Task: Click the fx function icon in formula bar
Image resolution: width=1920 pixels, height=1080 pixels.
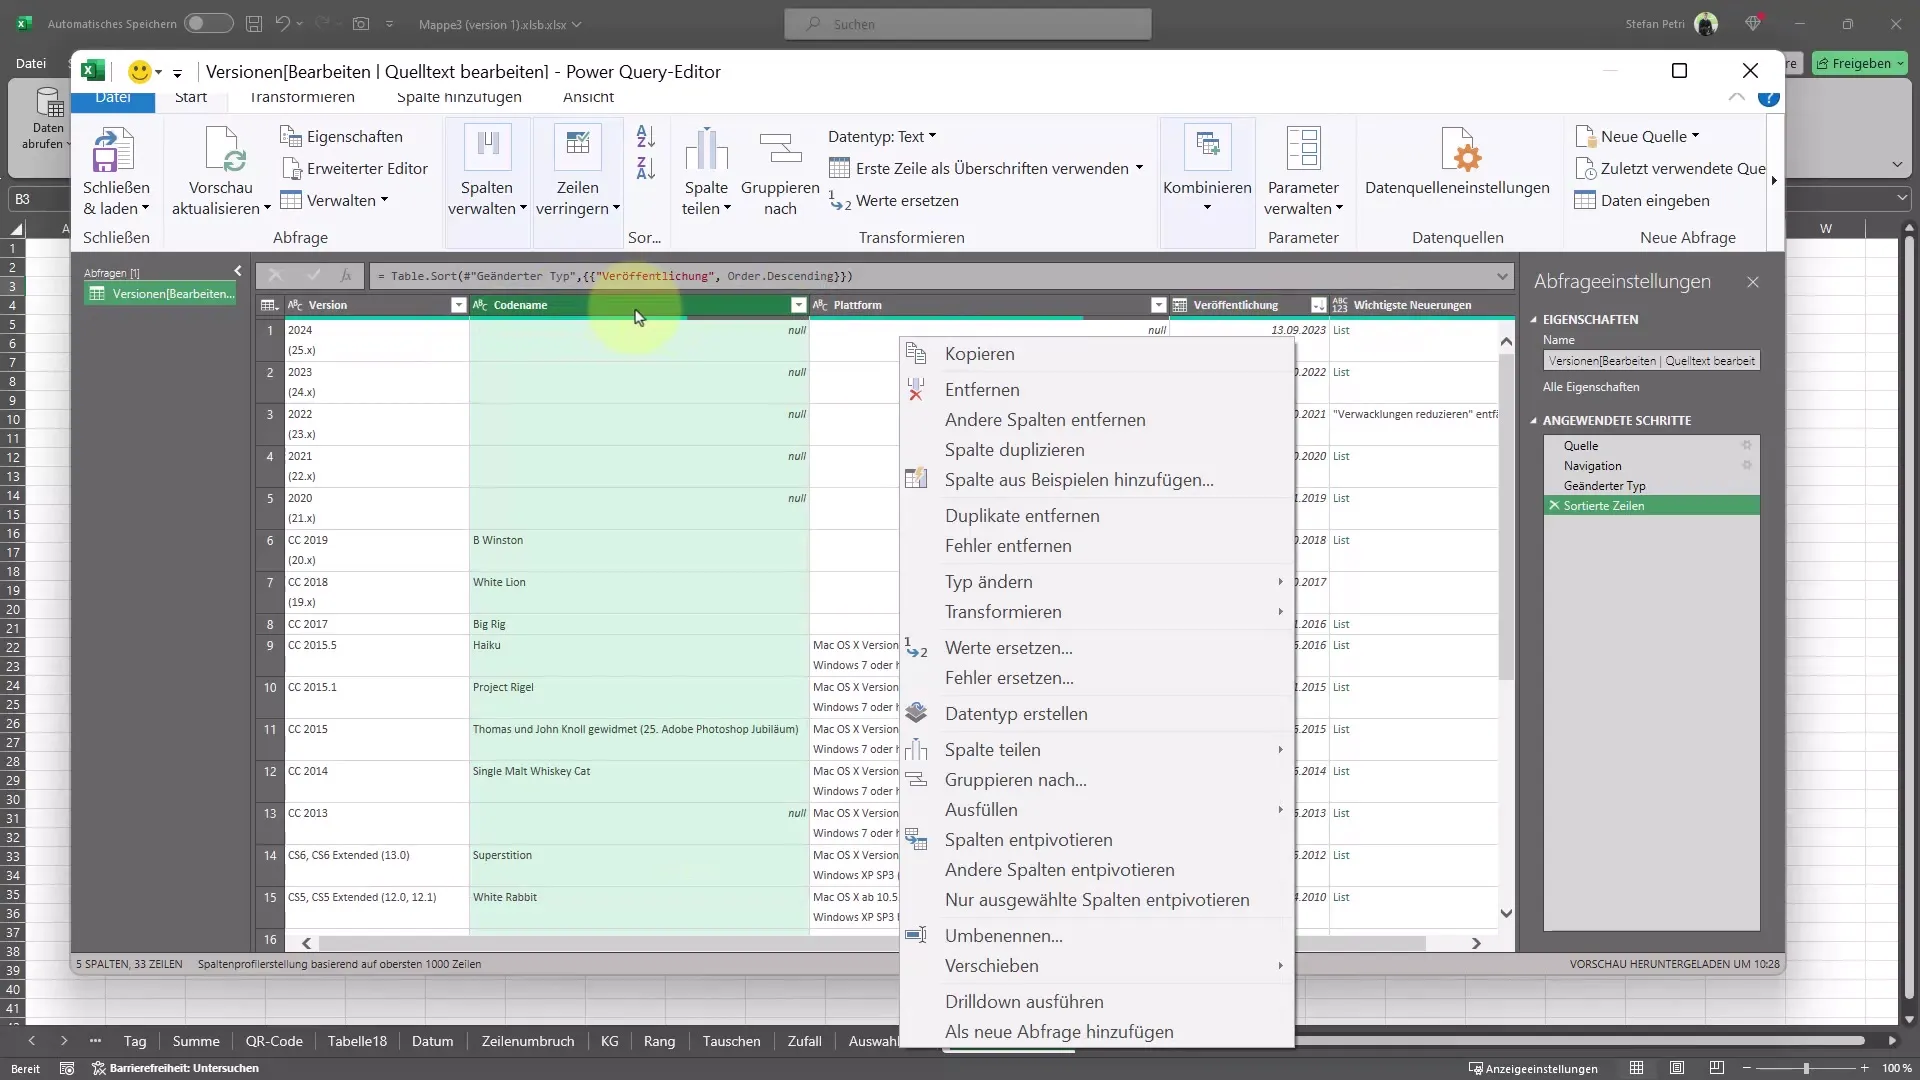Action: (346, 276)
